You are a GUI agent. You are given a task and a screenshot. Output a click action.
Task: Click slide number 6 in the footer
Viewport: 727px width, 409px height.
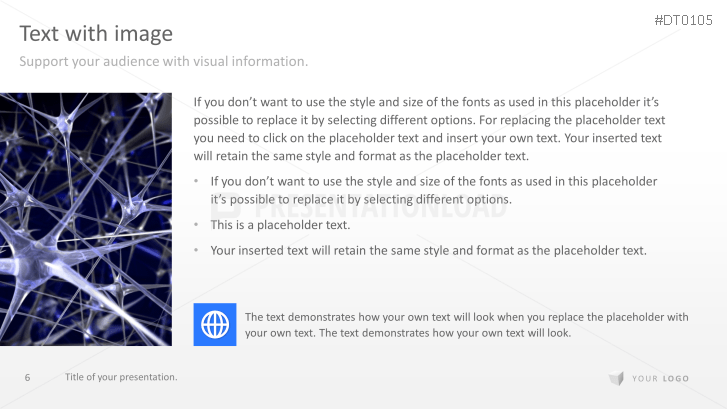tap(28, 377)
